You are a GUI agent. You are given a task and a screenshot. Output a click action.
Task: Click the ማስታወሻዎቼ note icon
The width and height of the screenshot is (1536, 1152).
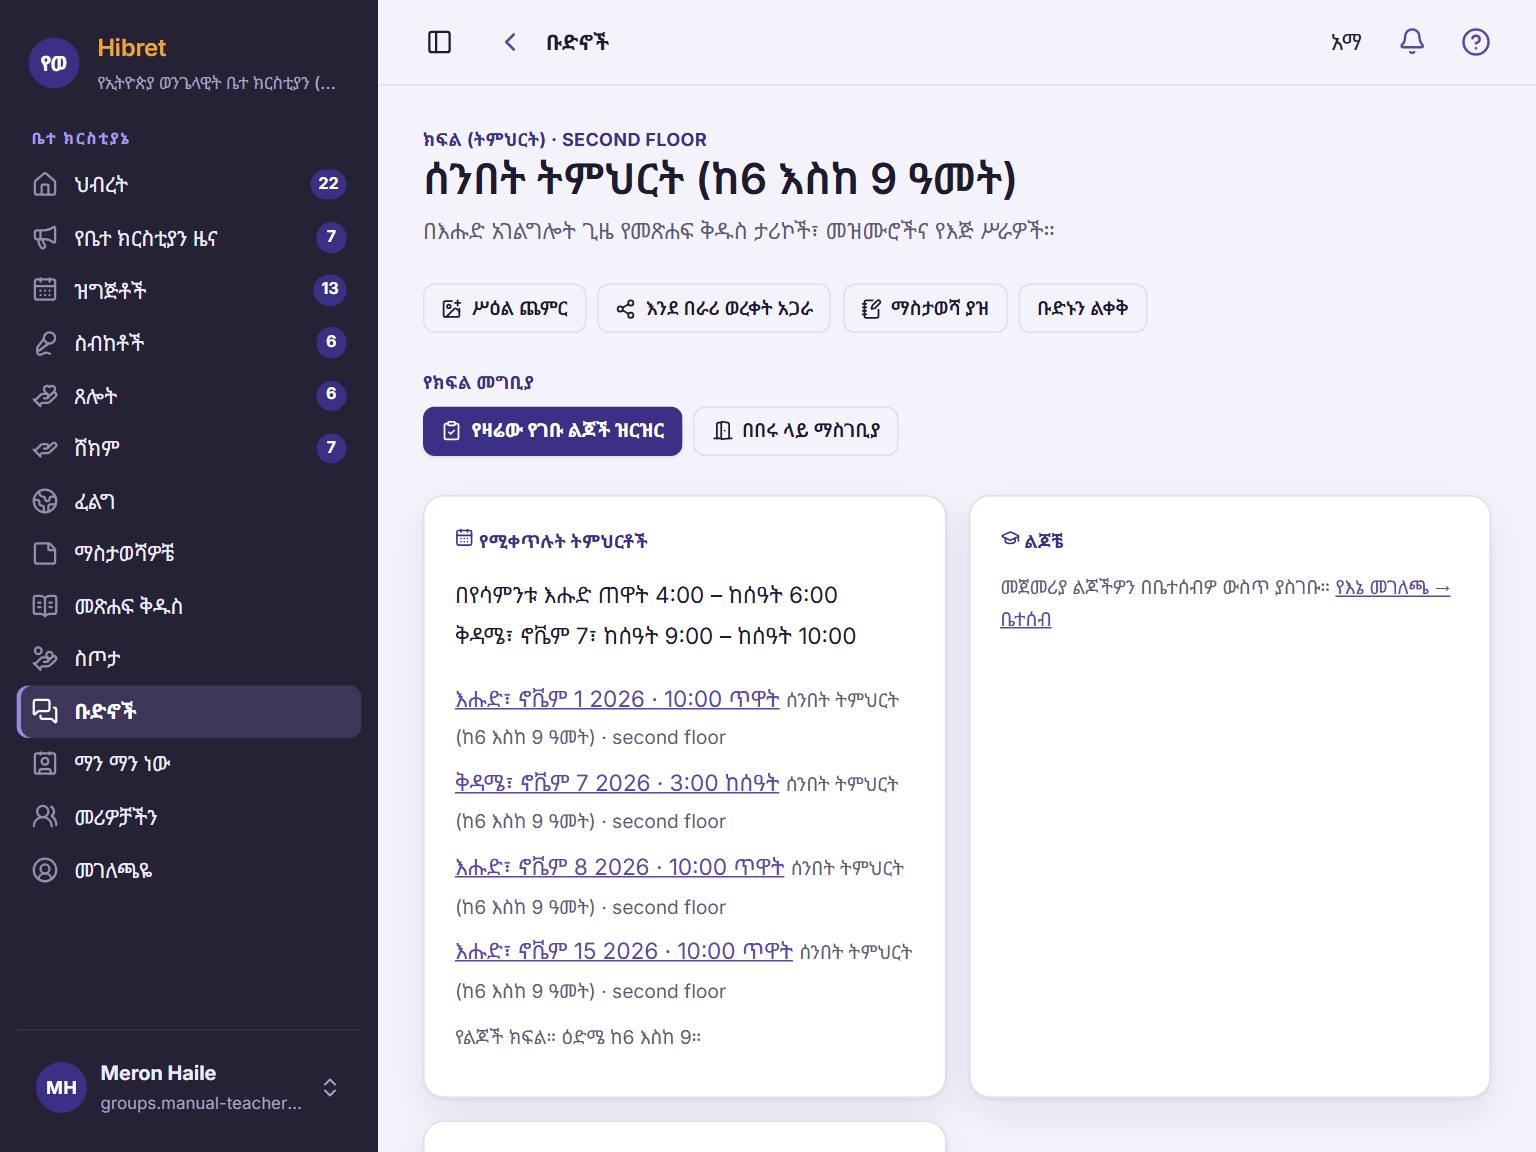[x=45, y=553]
